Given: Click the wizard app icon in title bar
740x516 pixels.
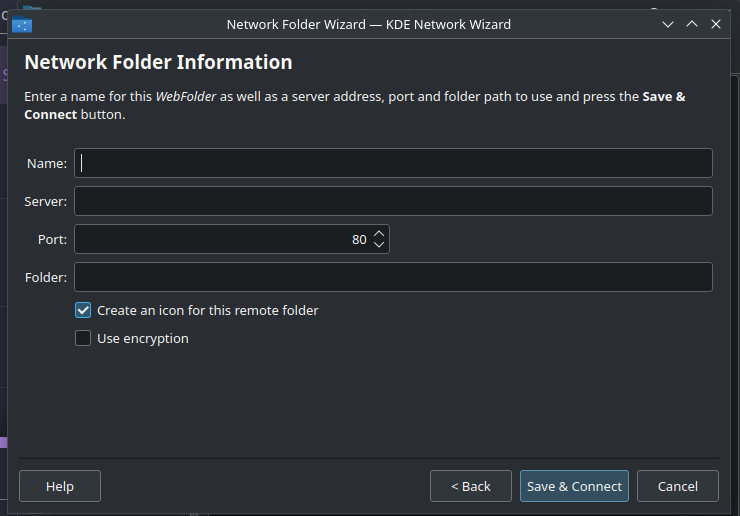Looking at the screenshot, I should point(22,25).
